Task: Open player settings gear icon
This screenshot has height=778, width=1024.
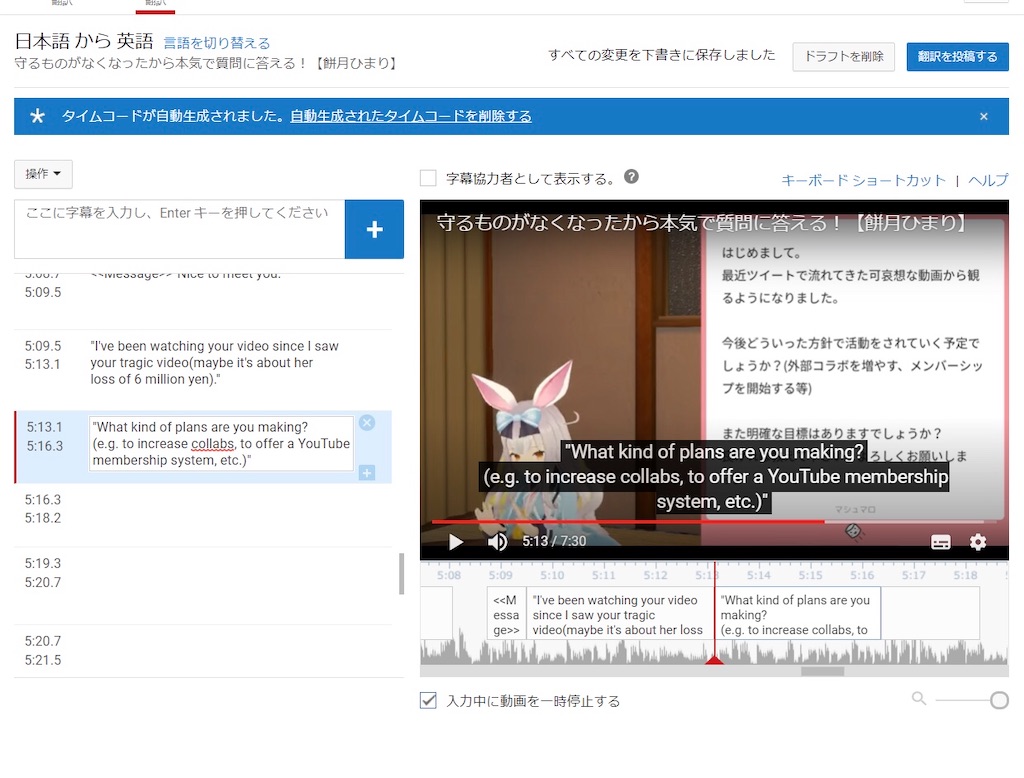Action: [x=978, y=542]
